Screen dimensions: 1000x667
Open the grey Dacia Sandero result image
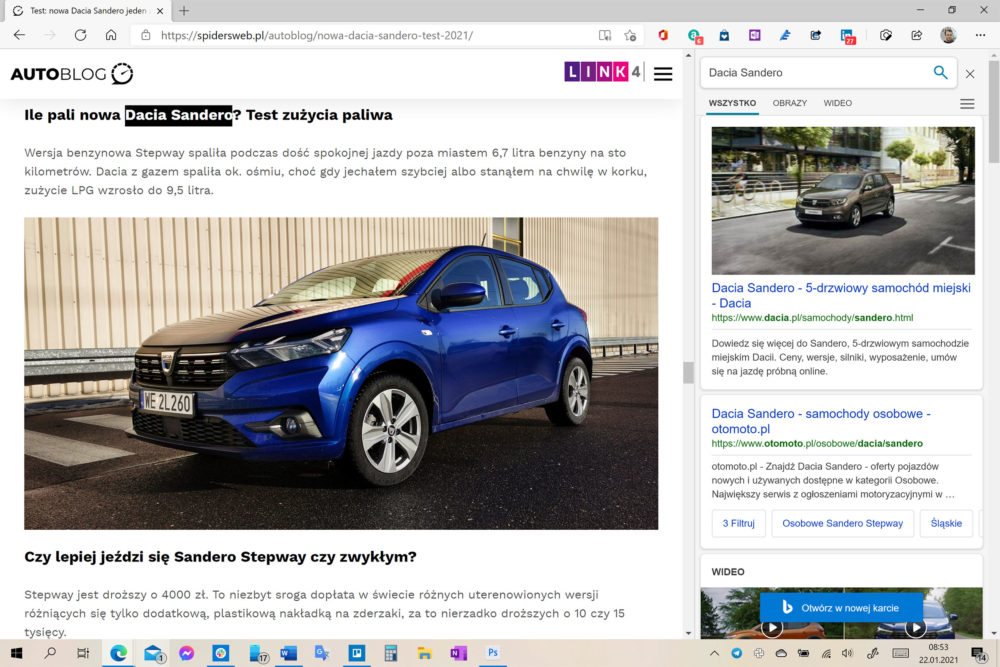(843, 200)
